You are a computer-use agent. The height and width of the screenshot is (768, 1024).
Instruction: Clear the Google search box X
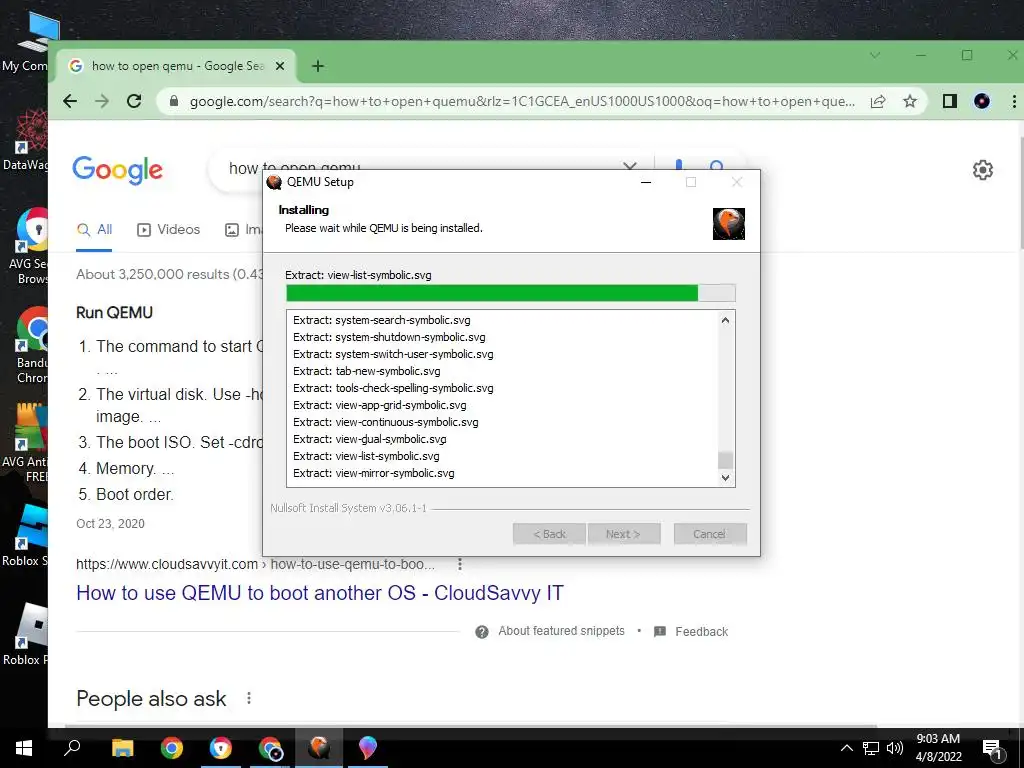point(630,167)
